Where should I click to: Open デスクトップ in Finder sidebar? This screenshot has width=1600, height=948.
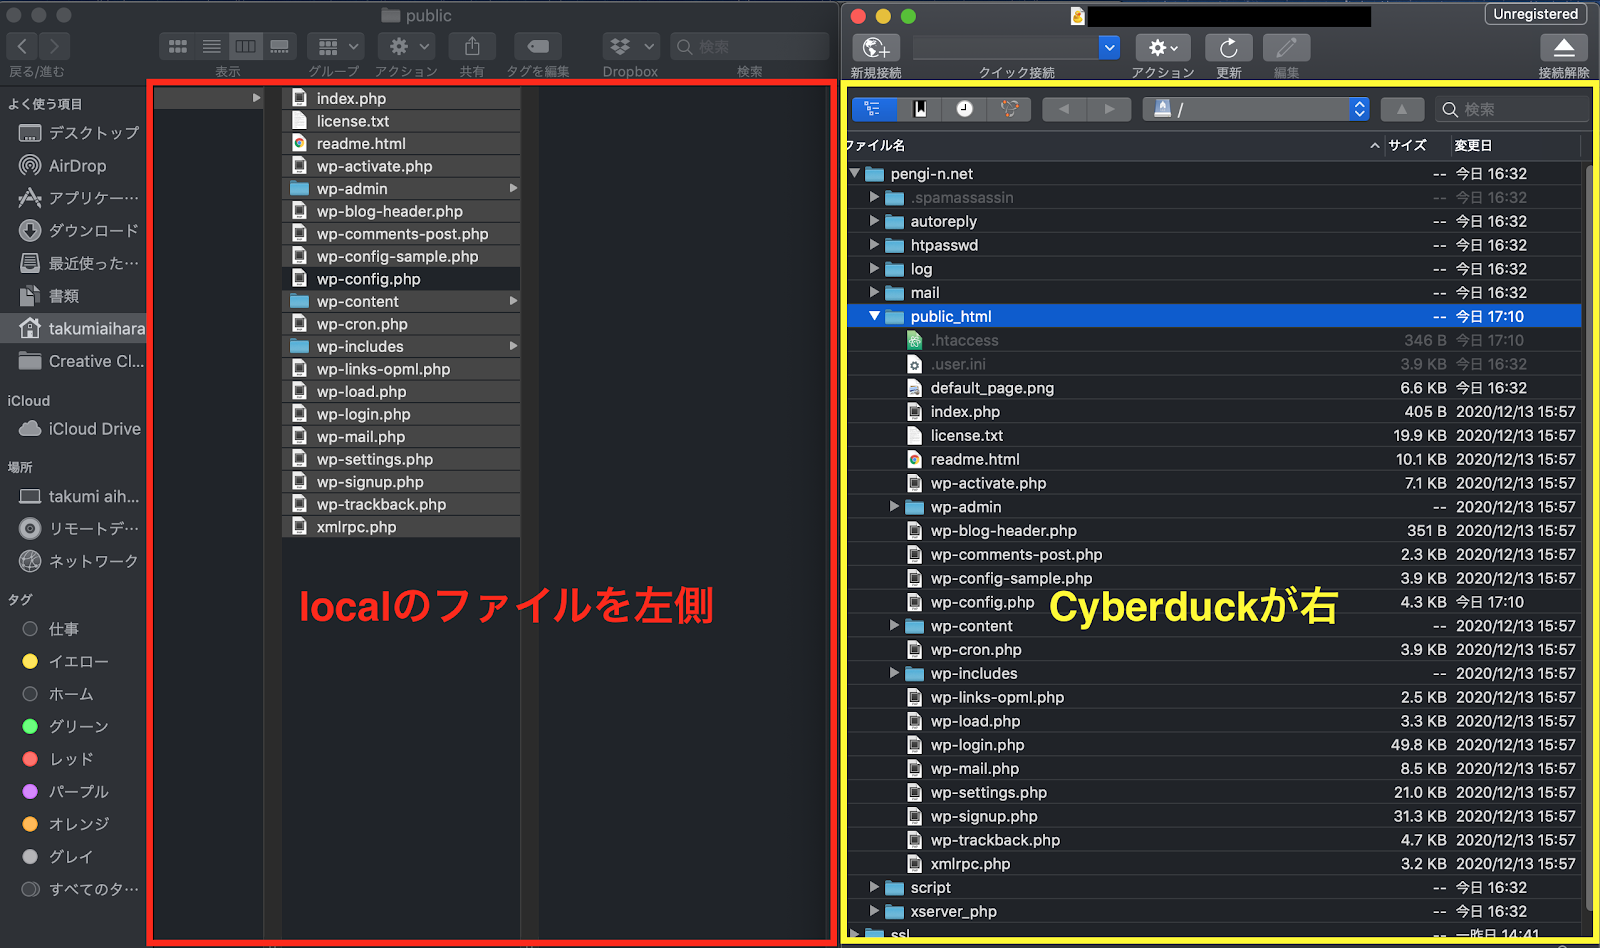coord(78,133)
